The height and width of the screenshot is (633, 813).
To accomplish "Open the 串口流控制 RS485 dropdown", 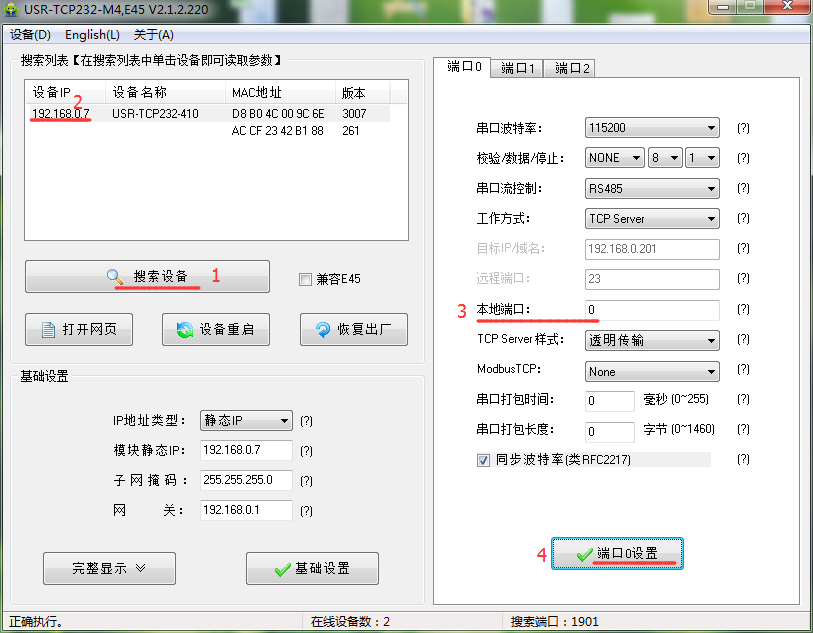I will pyautogui.click(x=652, y=189).
